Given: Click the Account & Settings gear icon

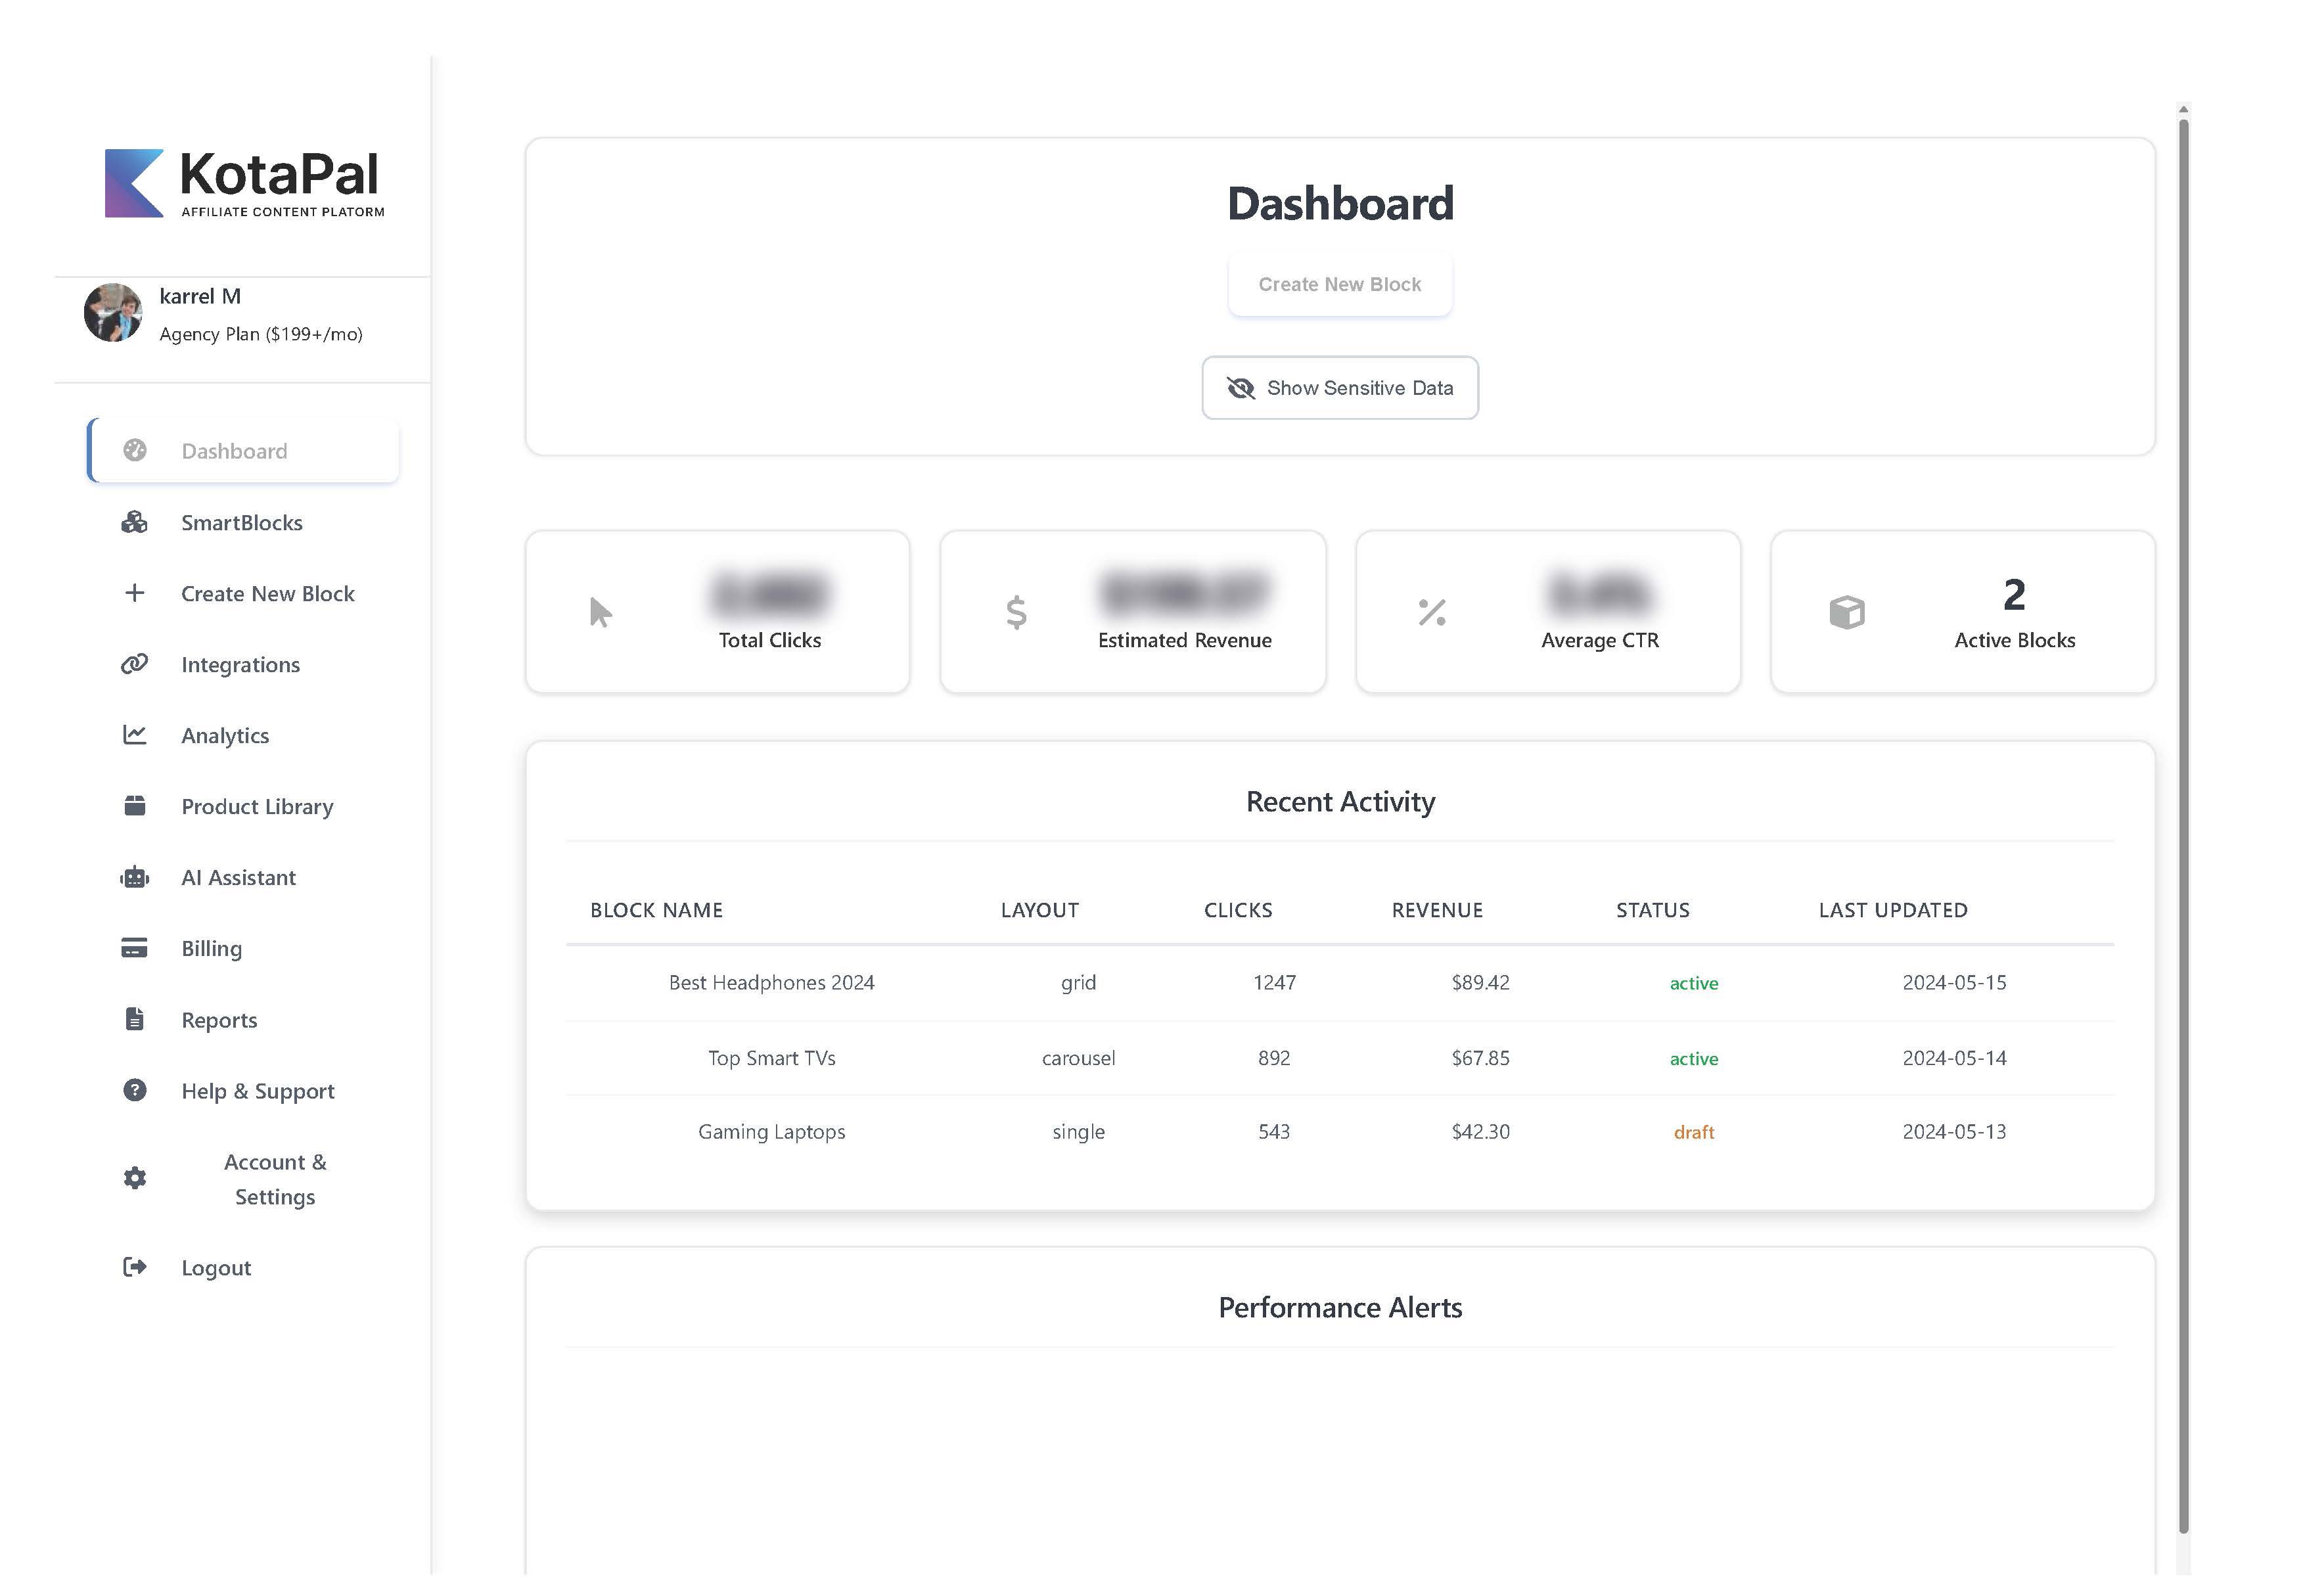Looking at the screenshot, I should coord(134,1178).
